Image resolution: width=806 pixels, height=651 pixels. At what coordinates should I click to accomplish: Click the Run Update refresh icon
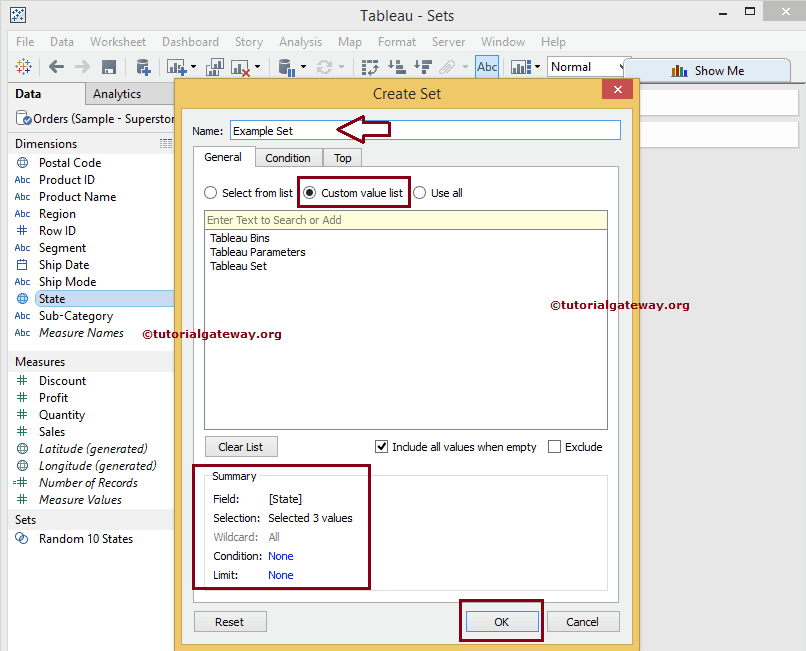(324, 67)
